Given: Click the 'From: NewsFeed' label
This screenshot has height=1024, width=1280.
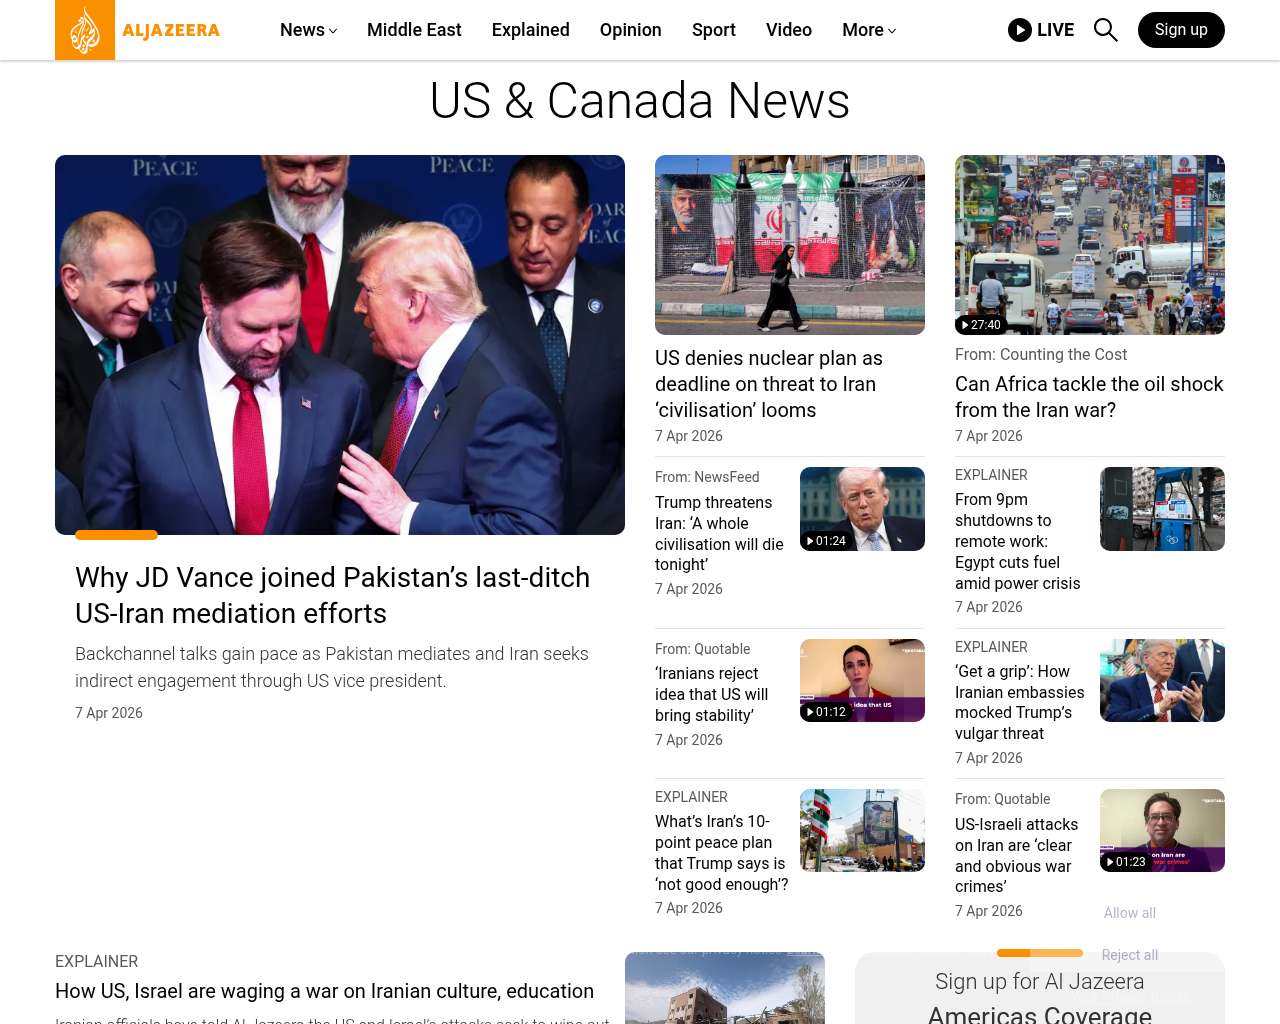Looking at the screenshot, I should point(707,477).
